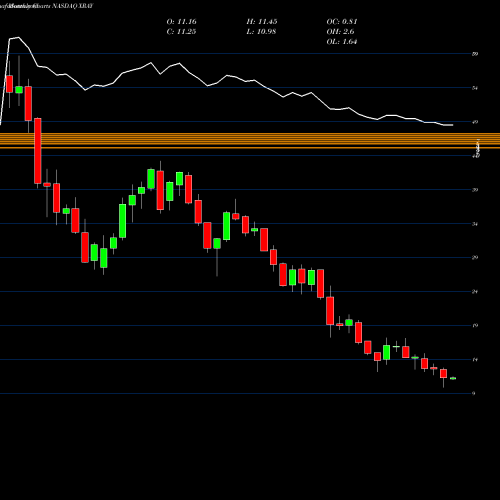
Task: Click the 24 price axis label
Action: pos(475,291)
